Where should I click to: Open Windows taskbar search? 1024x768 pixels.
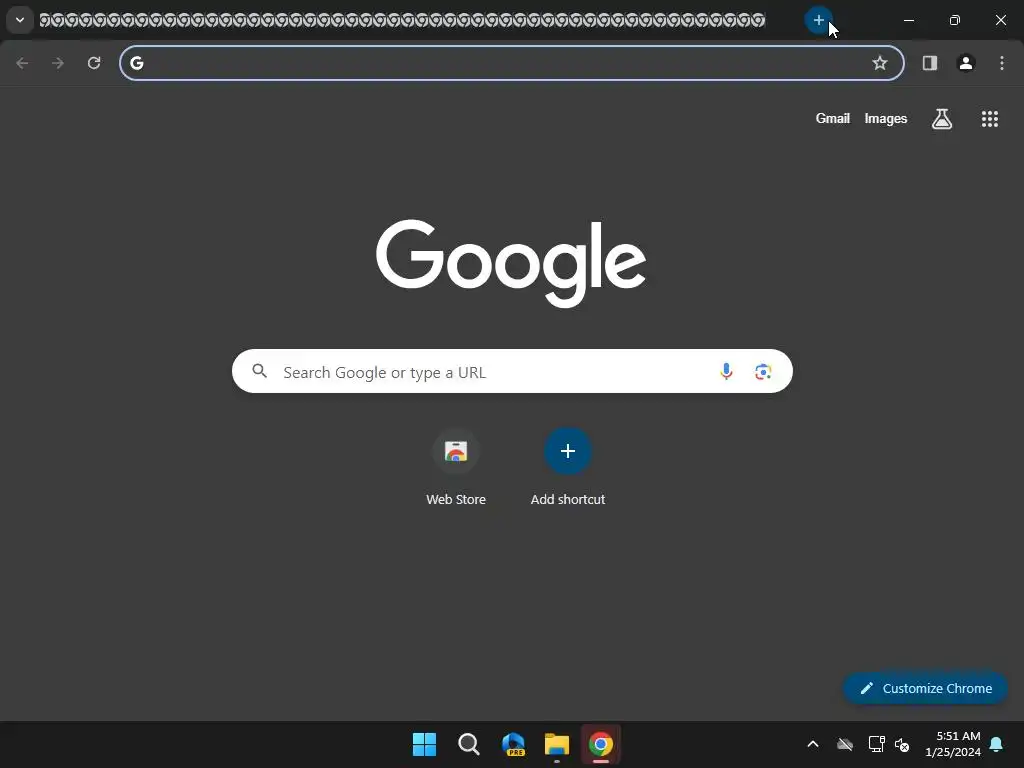468,744
